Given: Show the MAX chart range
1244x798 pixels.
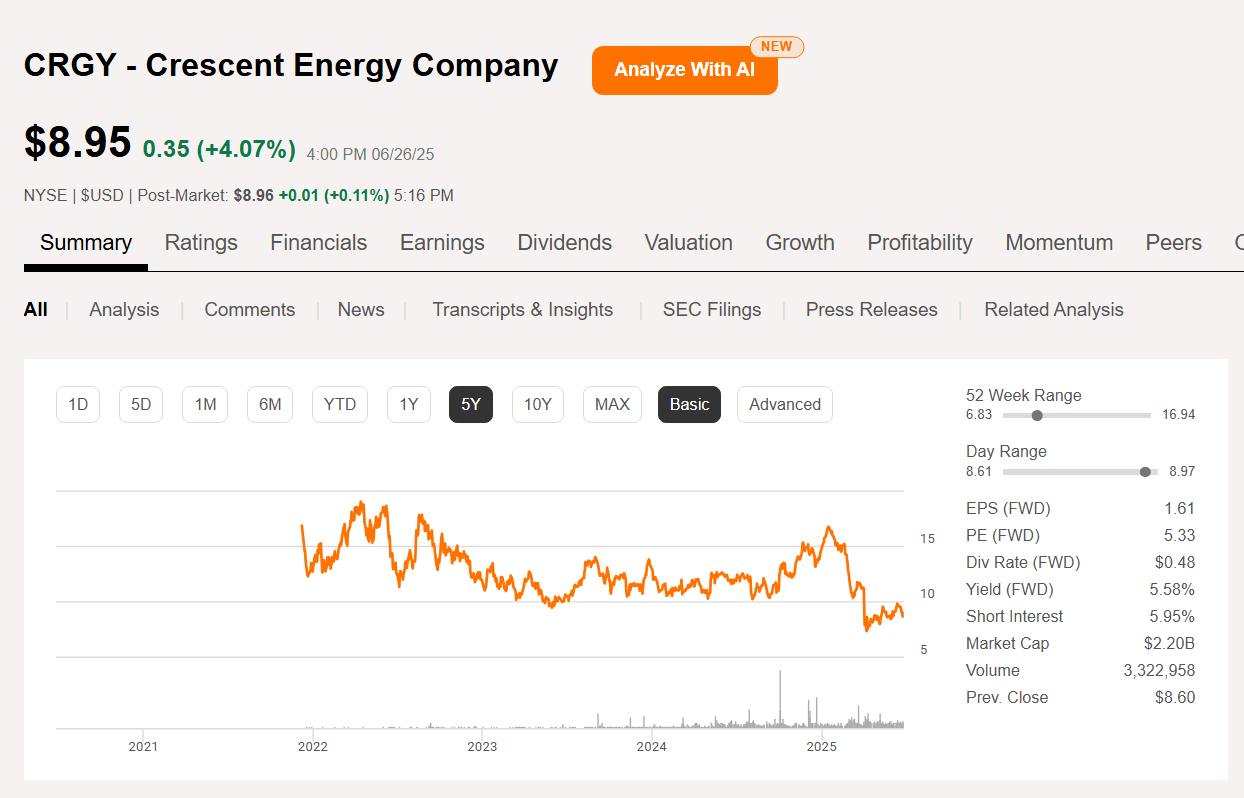Looking at the screenshot, I should coord(611,404).
